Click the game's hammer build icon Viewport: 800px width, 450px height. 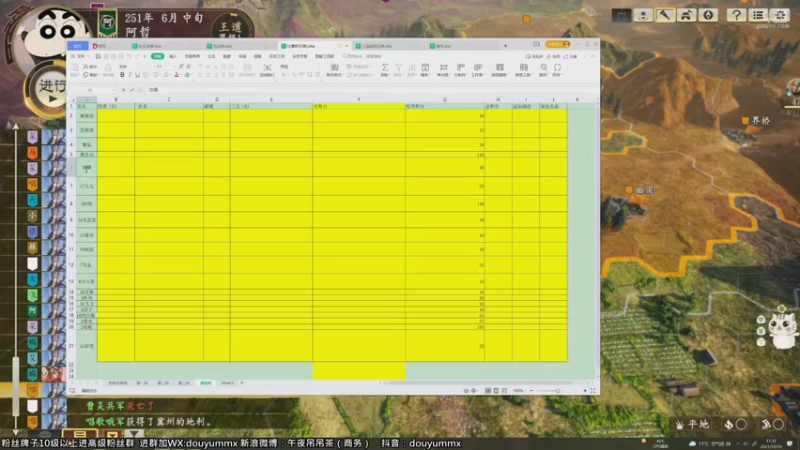[665, 15]
